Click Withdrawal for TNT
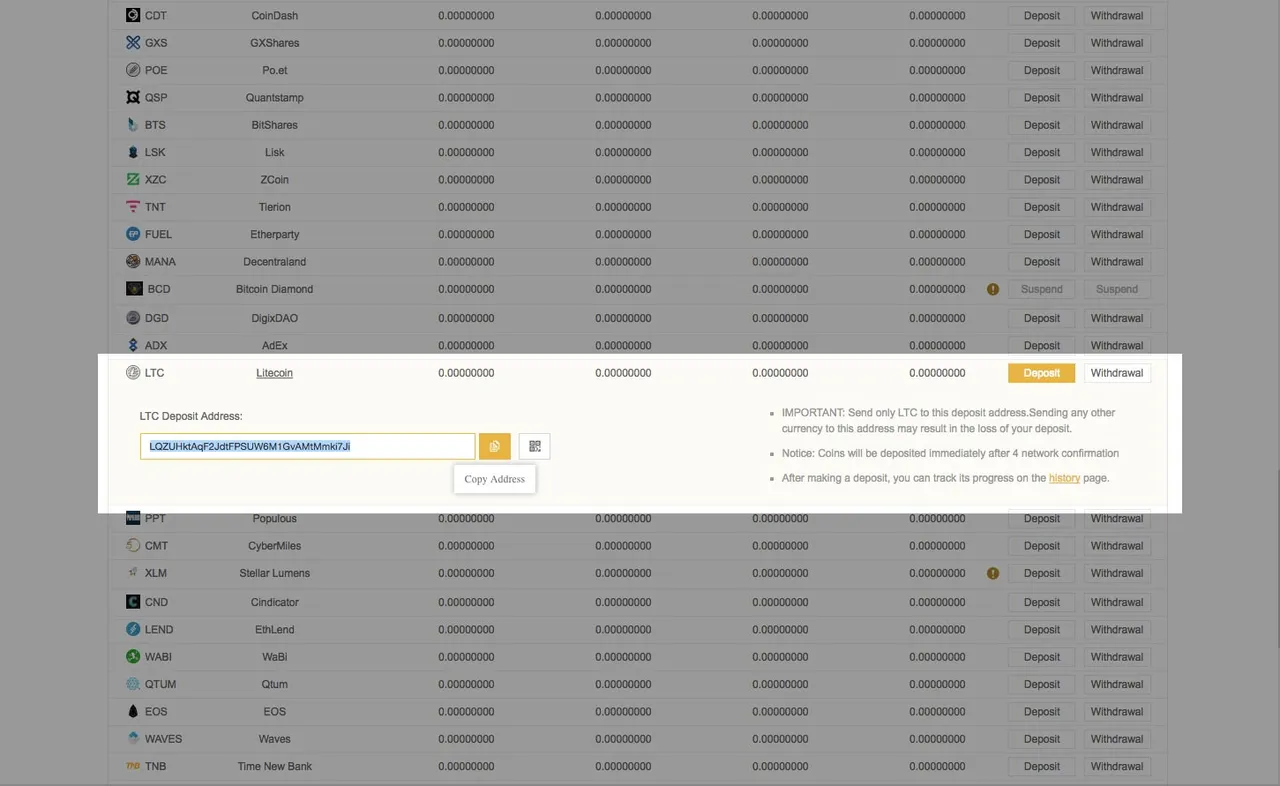Viewport: 1280px width, 786px height. point(1117,207)
